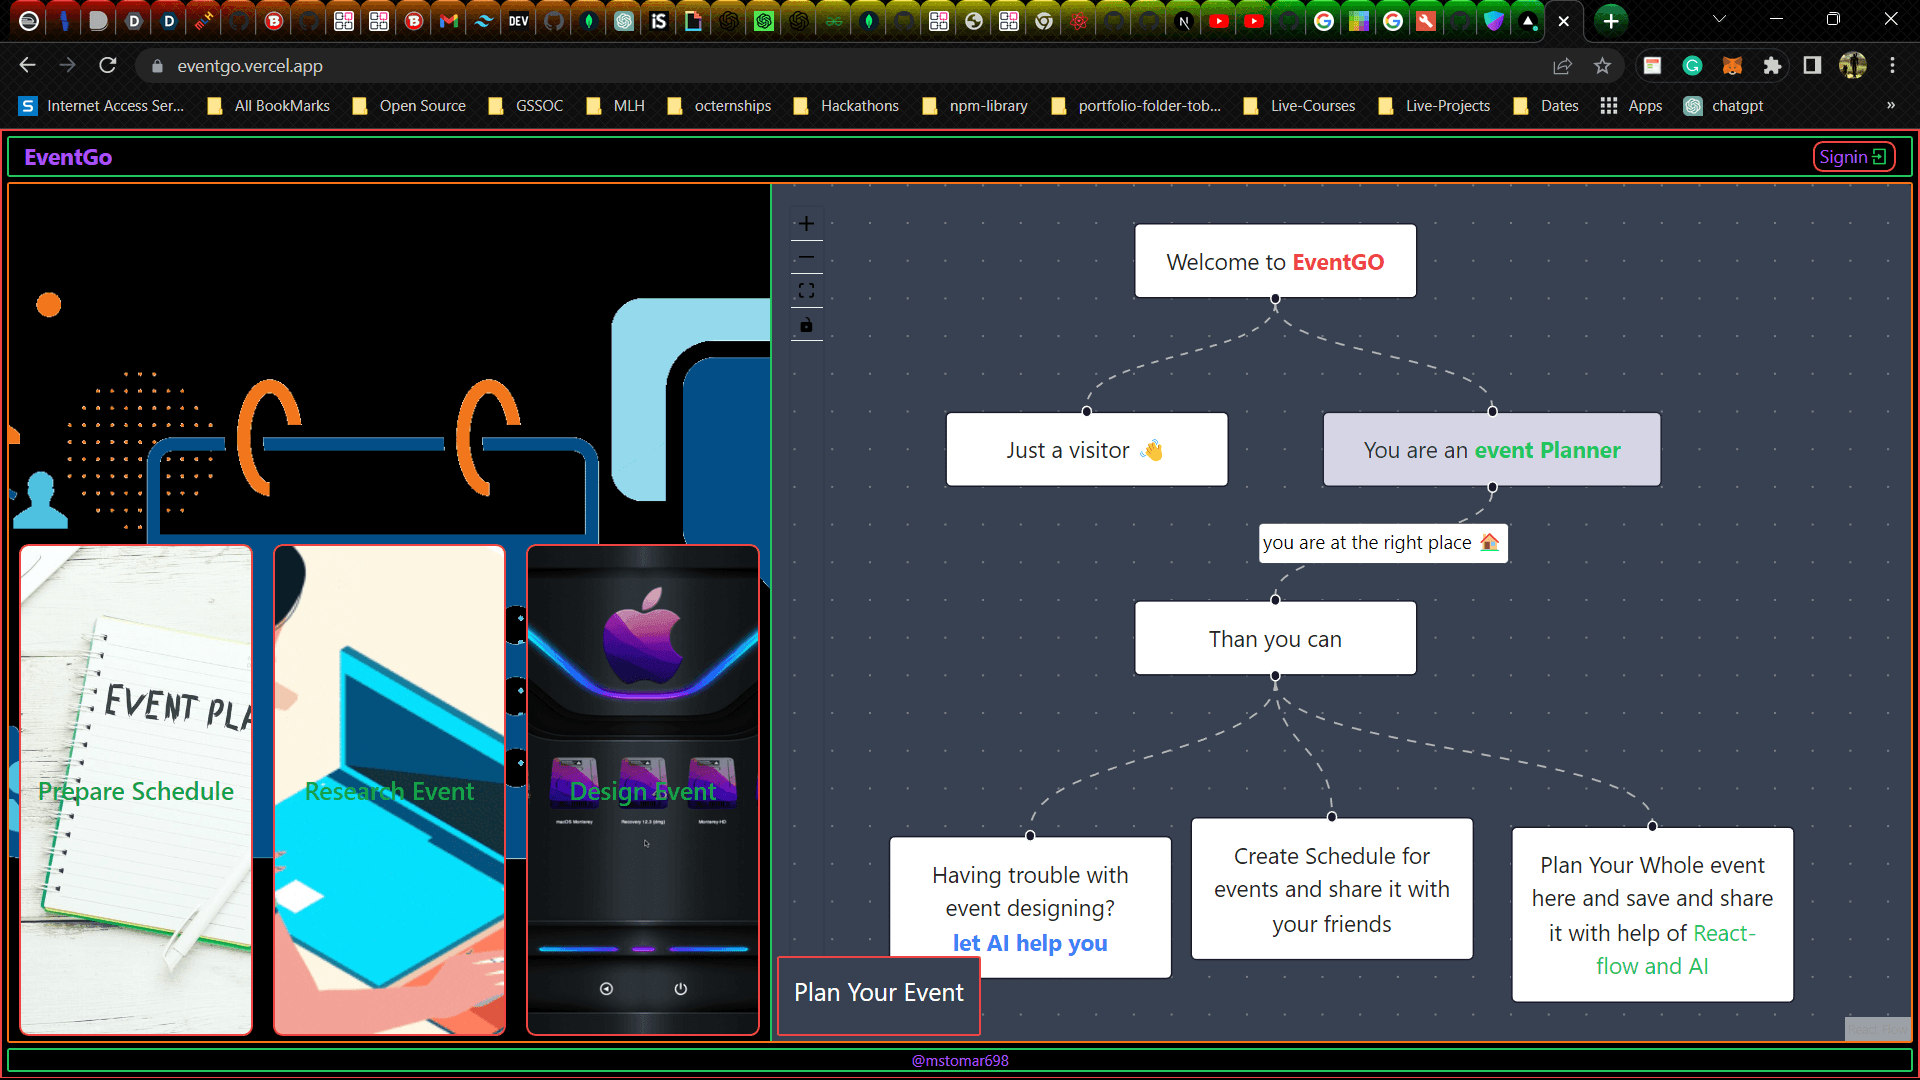Toggle the flow interactivity lock
Screen dimensions: 1920x1080
(806, 325)
